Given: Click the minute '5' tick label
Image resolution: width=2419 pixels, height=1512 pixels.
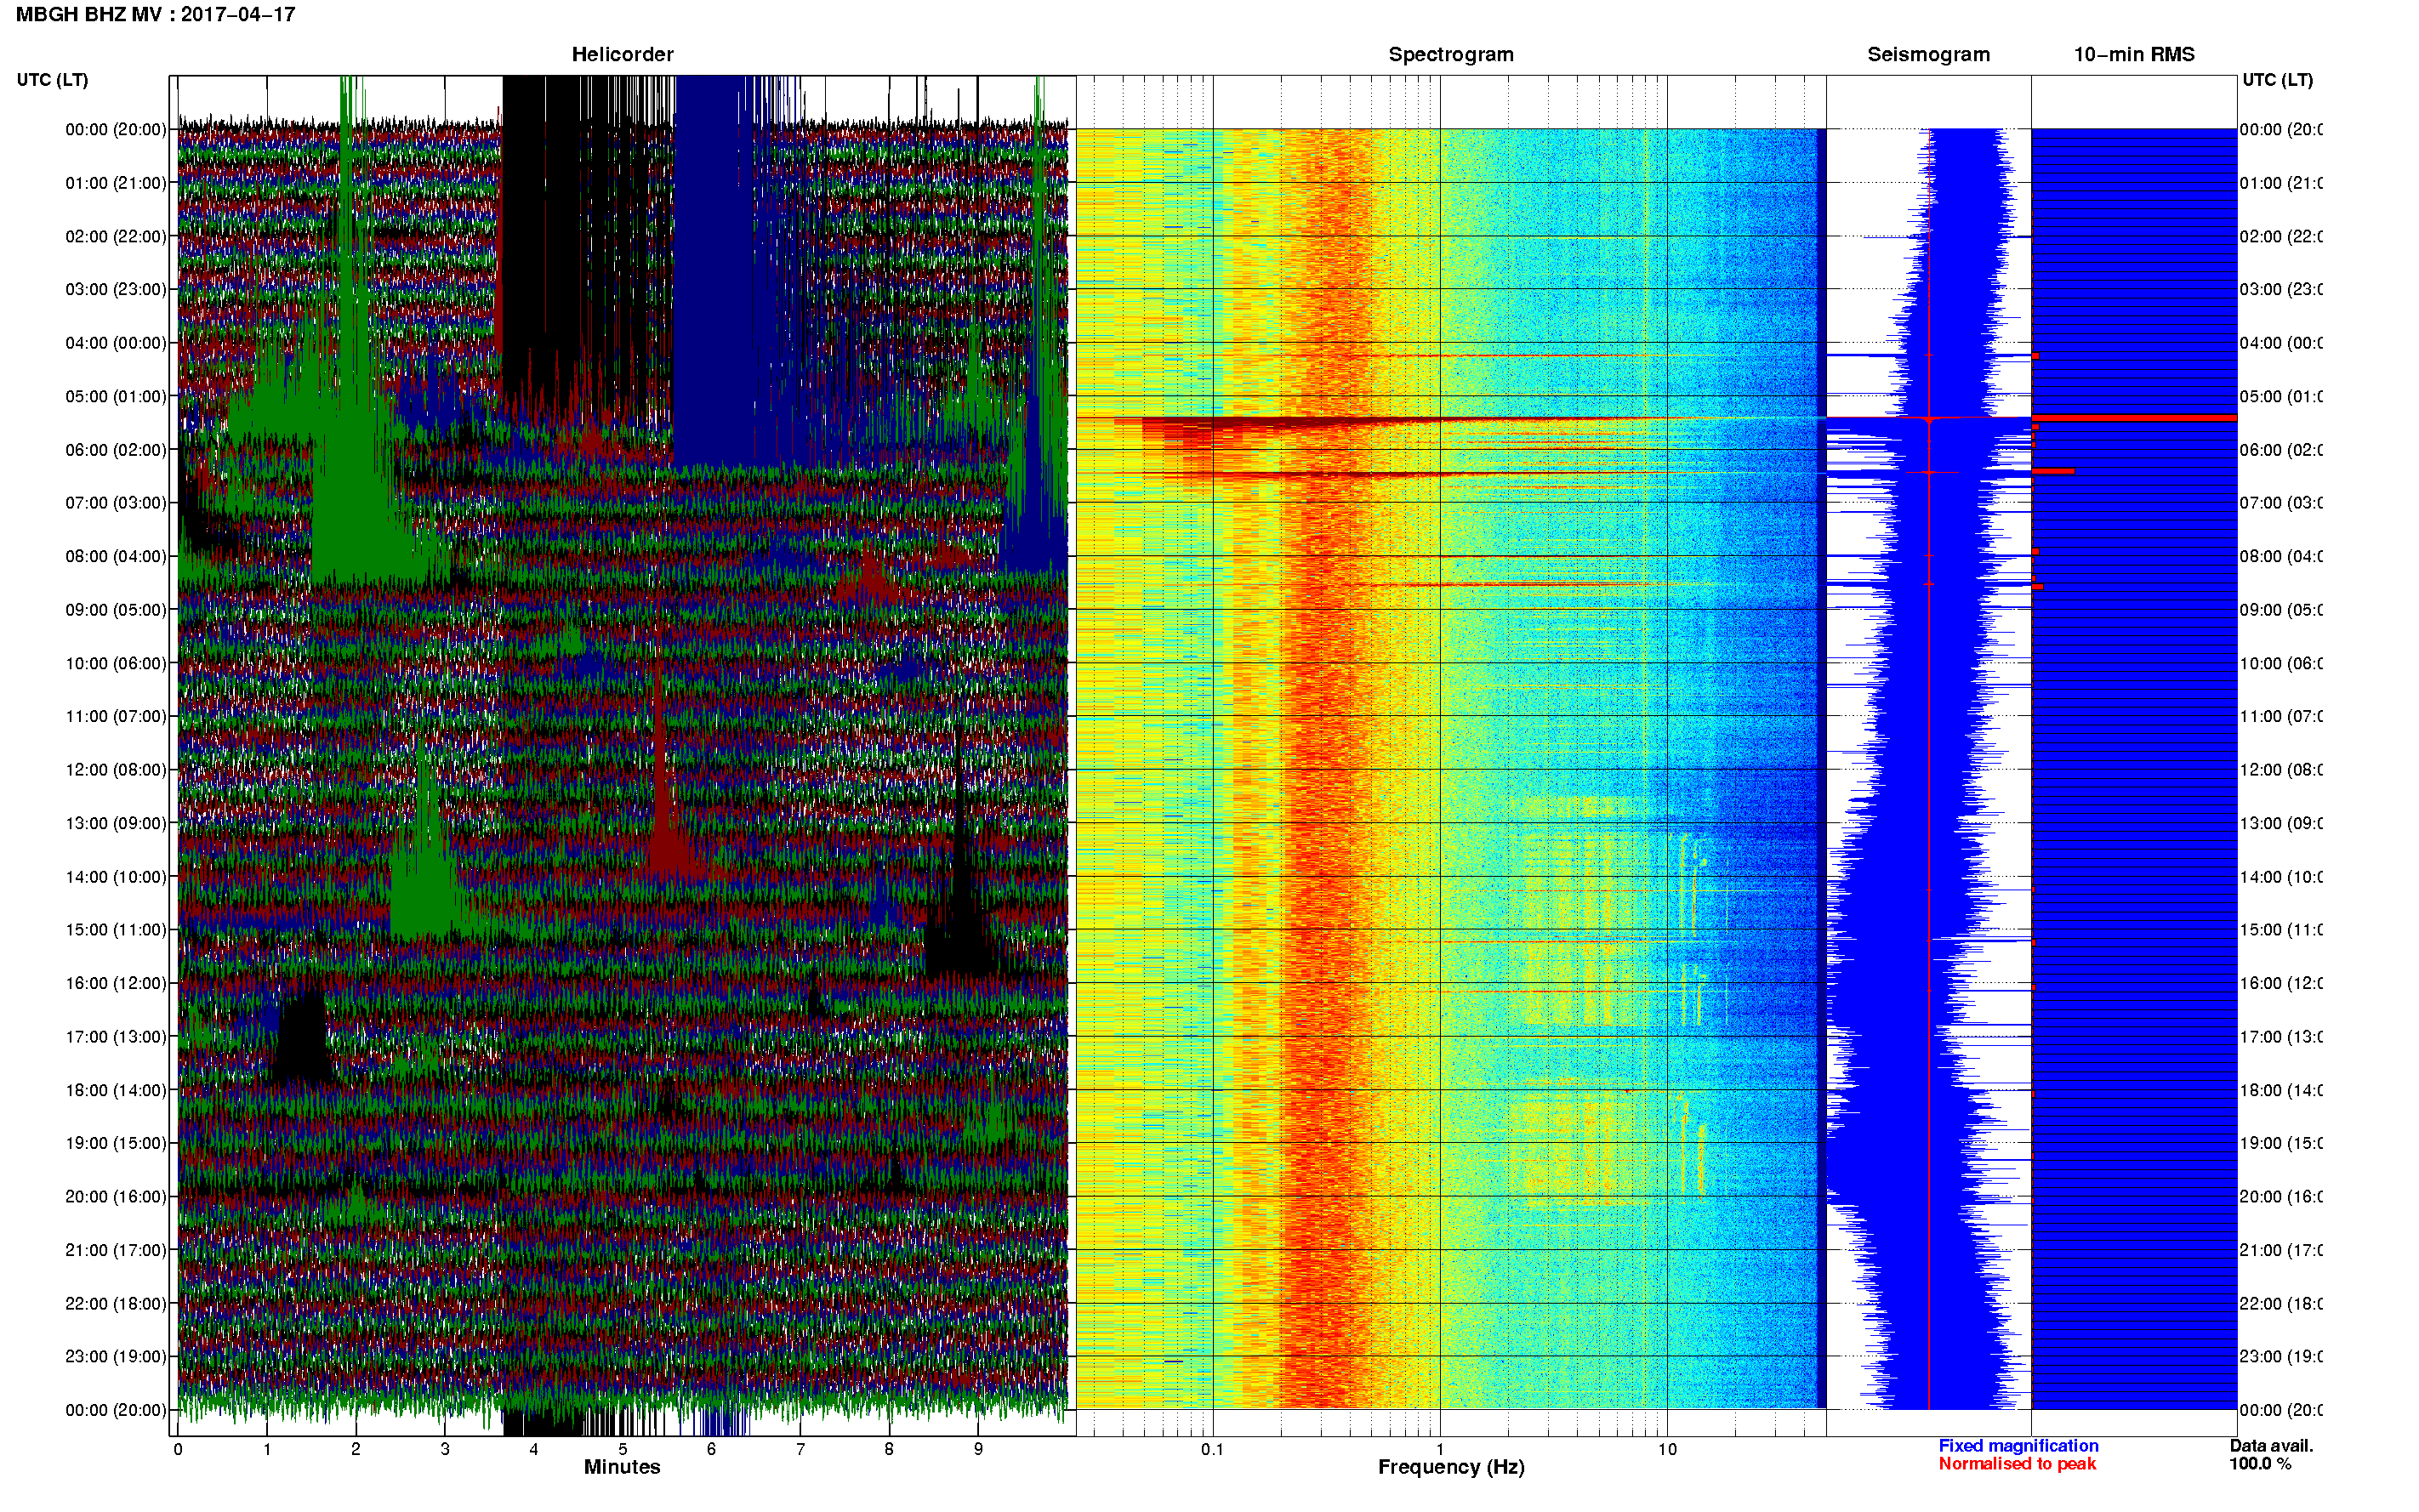Looking at the screenshot, I should [x=622, y=1449].
